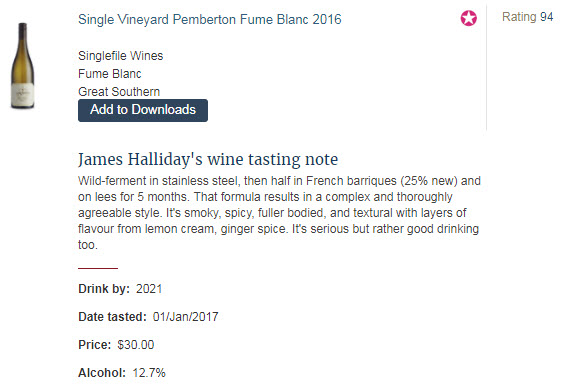Image resolution: width=575 pixels, height=384 pixels.
Task: Click the Drink by 2021 value
Action: 149,289
